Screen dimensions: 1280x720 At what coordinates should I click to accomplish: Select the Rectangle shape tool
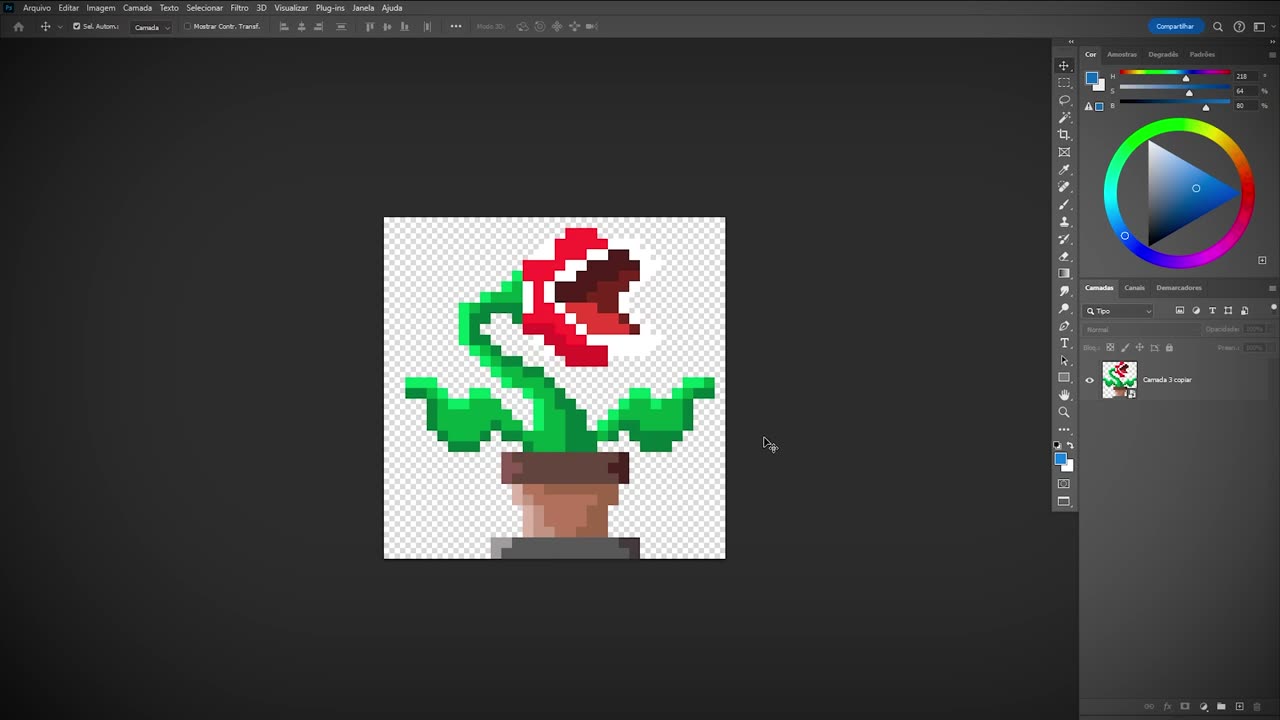1064,378
